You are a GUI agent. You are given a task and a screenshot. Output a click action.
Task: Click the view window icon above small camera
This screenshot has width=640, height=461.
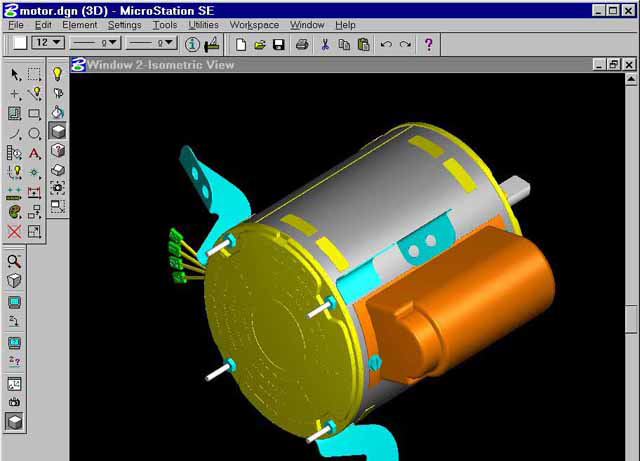click(14, 383)
